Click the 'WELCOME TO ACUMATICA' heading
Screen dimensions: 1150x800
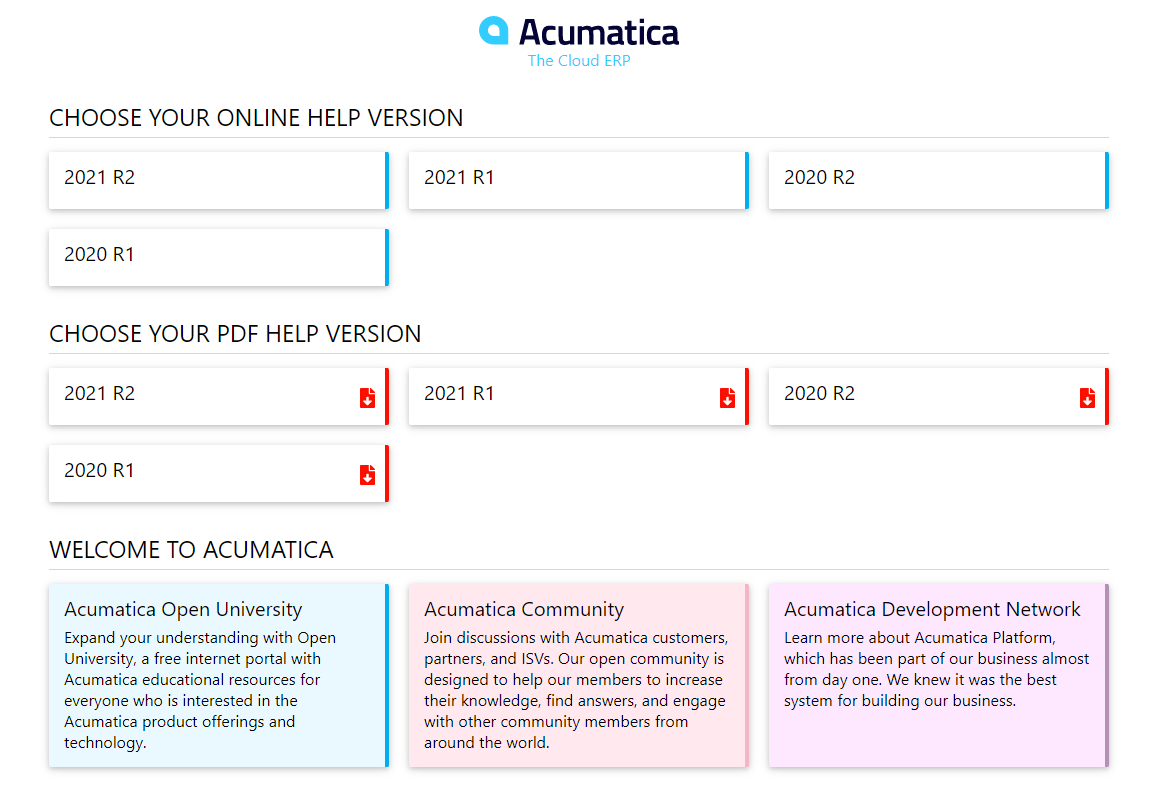point(191,550)
